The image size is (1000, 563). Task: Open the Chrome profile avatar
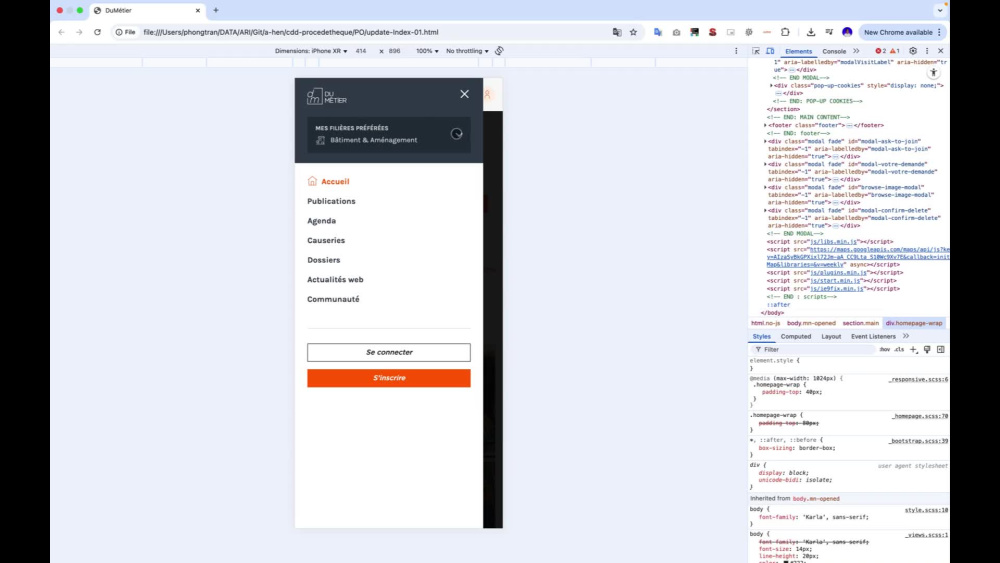point(847,32)
